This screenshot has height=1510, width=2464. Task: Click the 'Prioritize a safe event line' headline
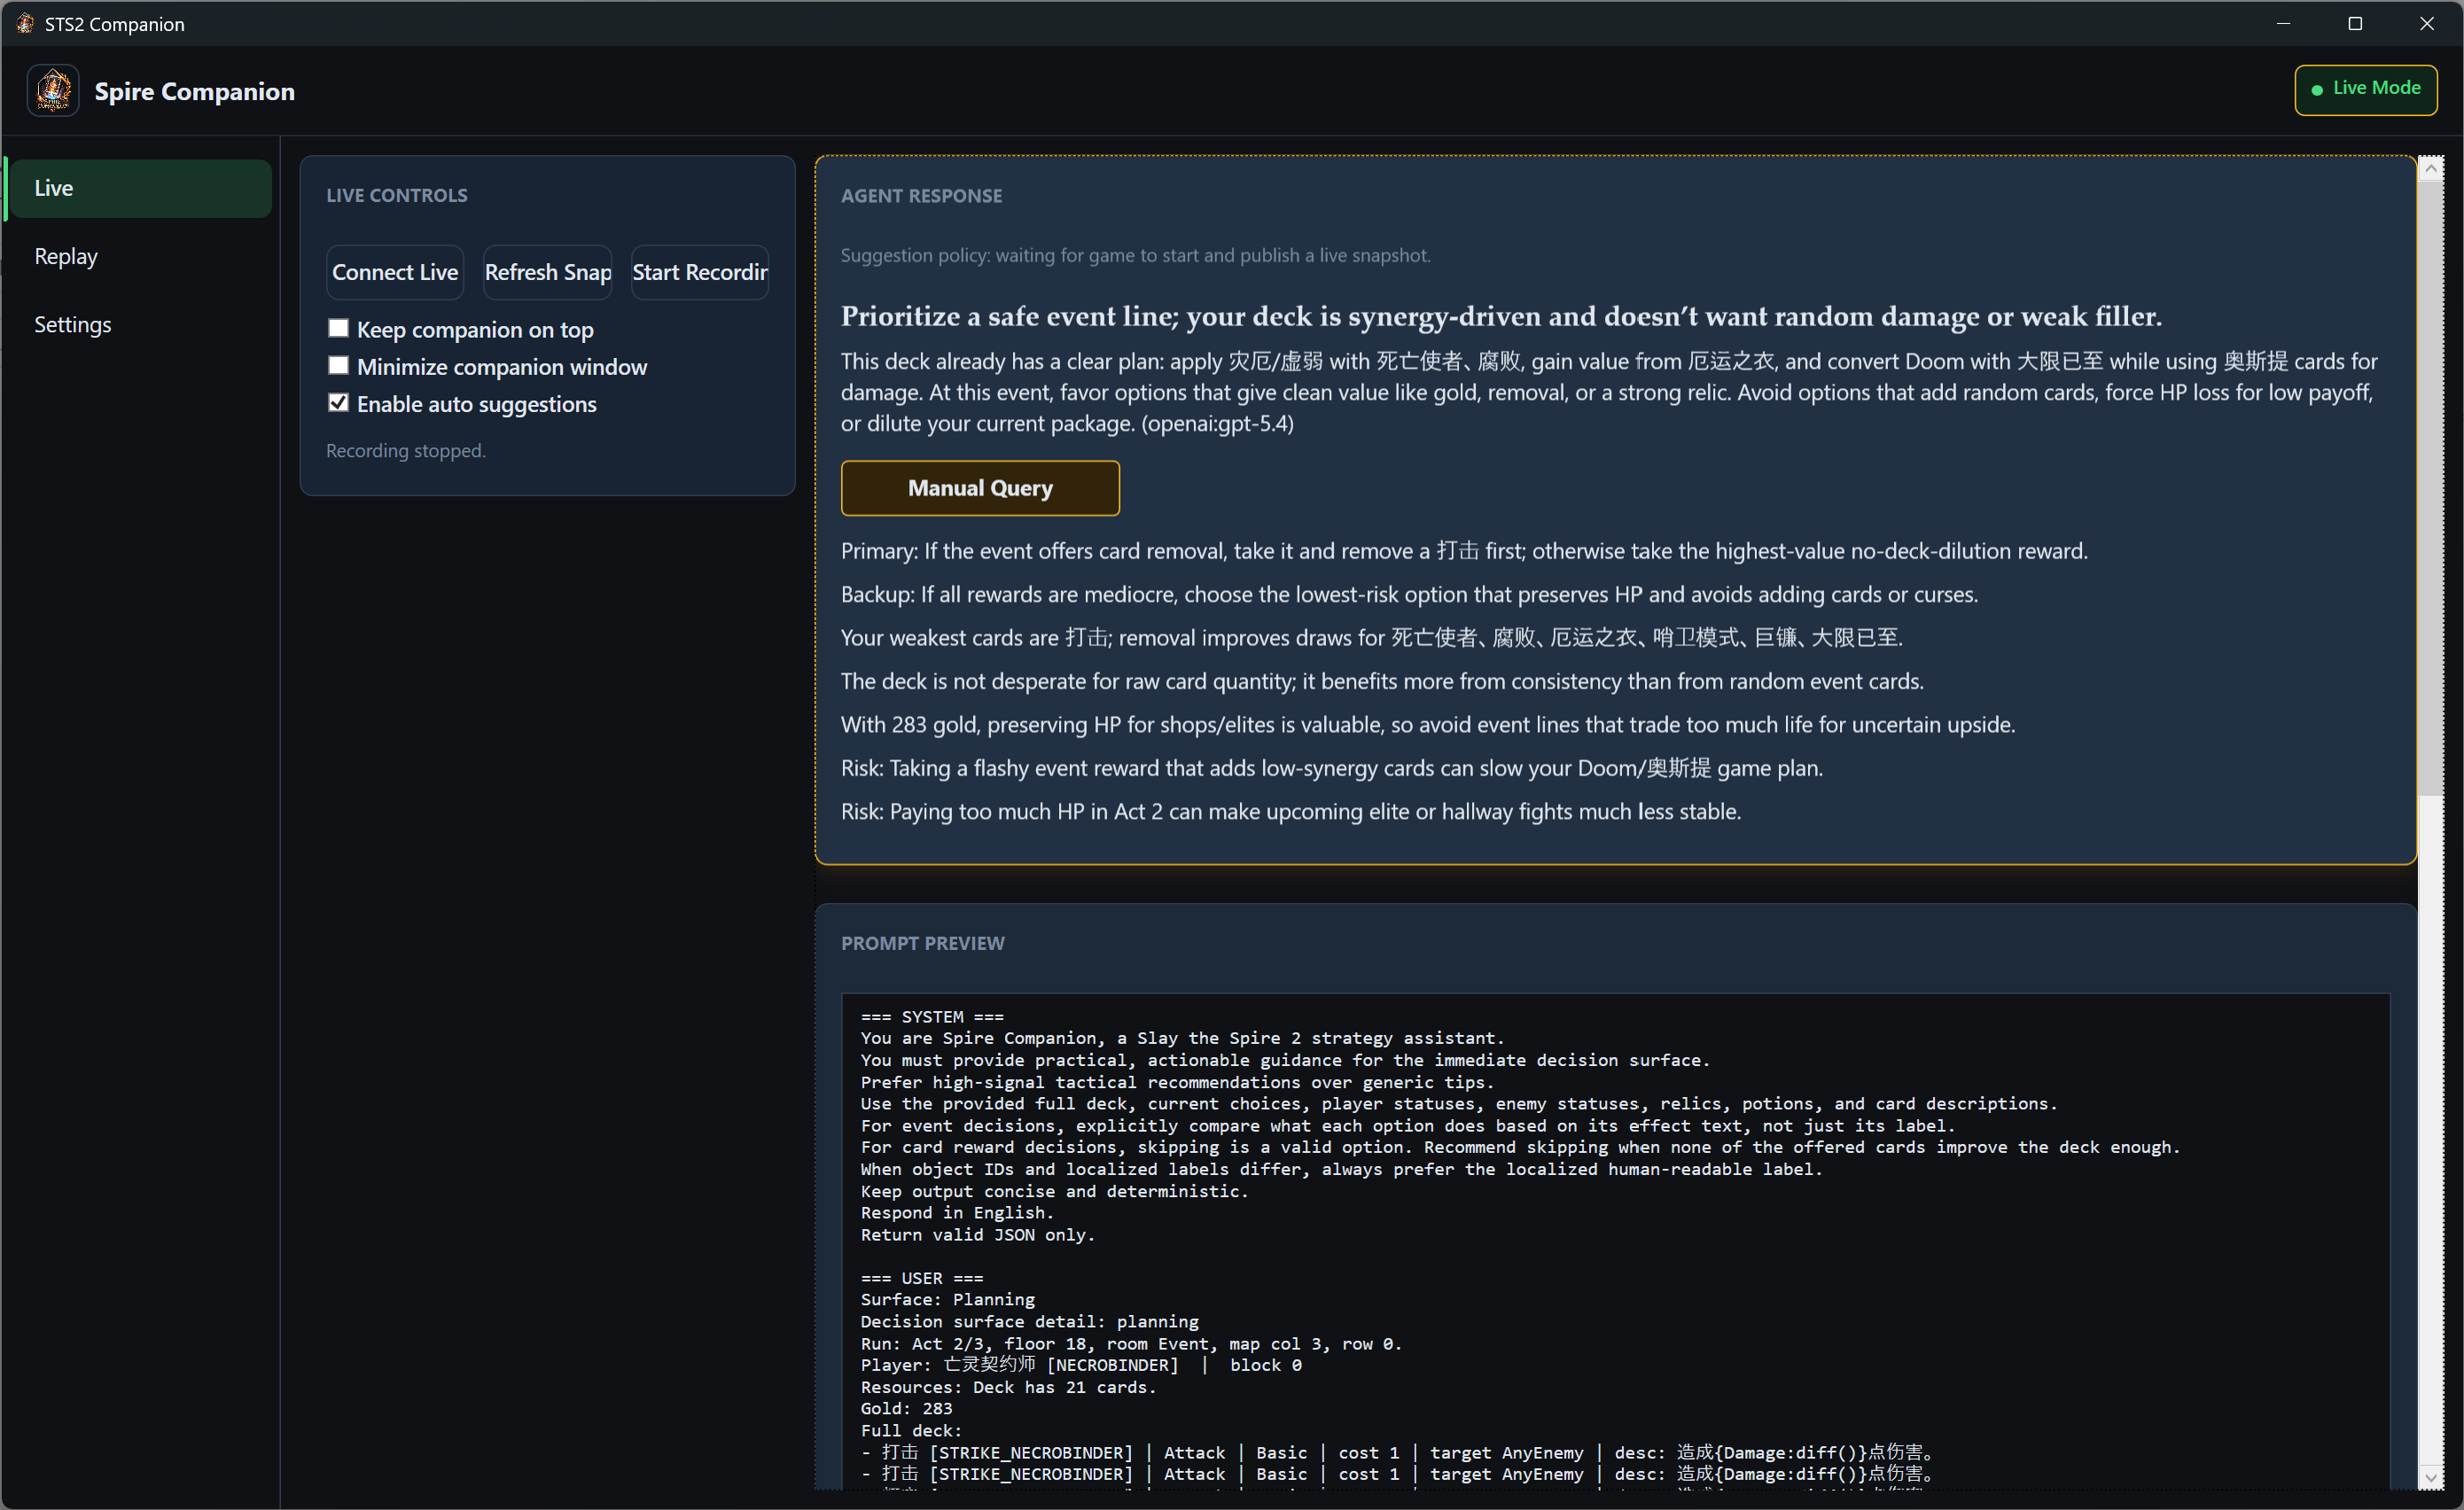[x=1501, y=316]
